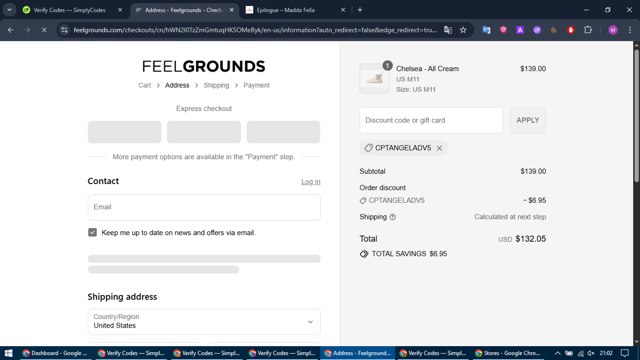Open the red extension icon

(571, 30)
